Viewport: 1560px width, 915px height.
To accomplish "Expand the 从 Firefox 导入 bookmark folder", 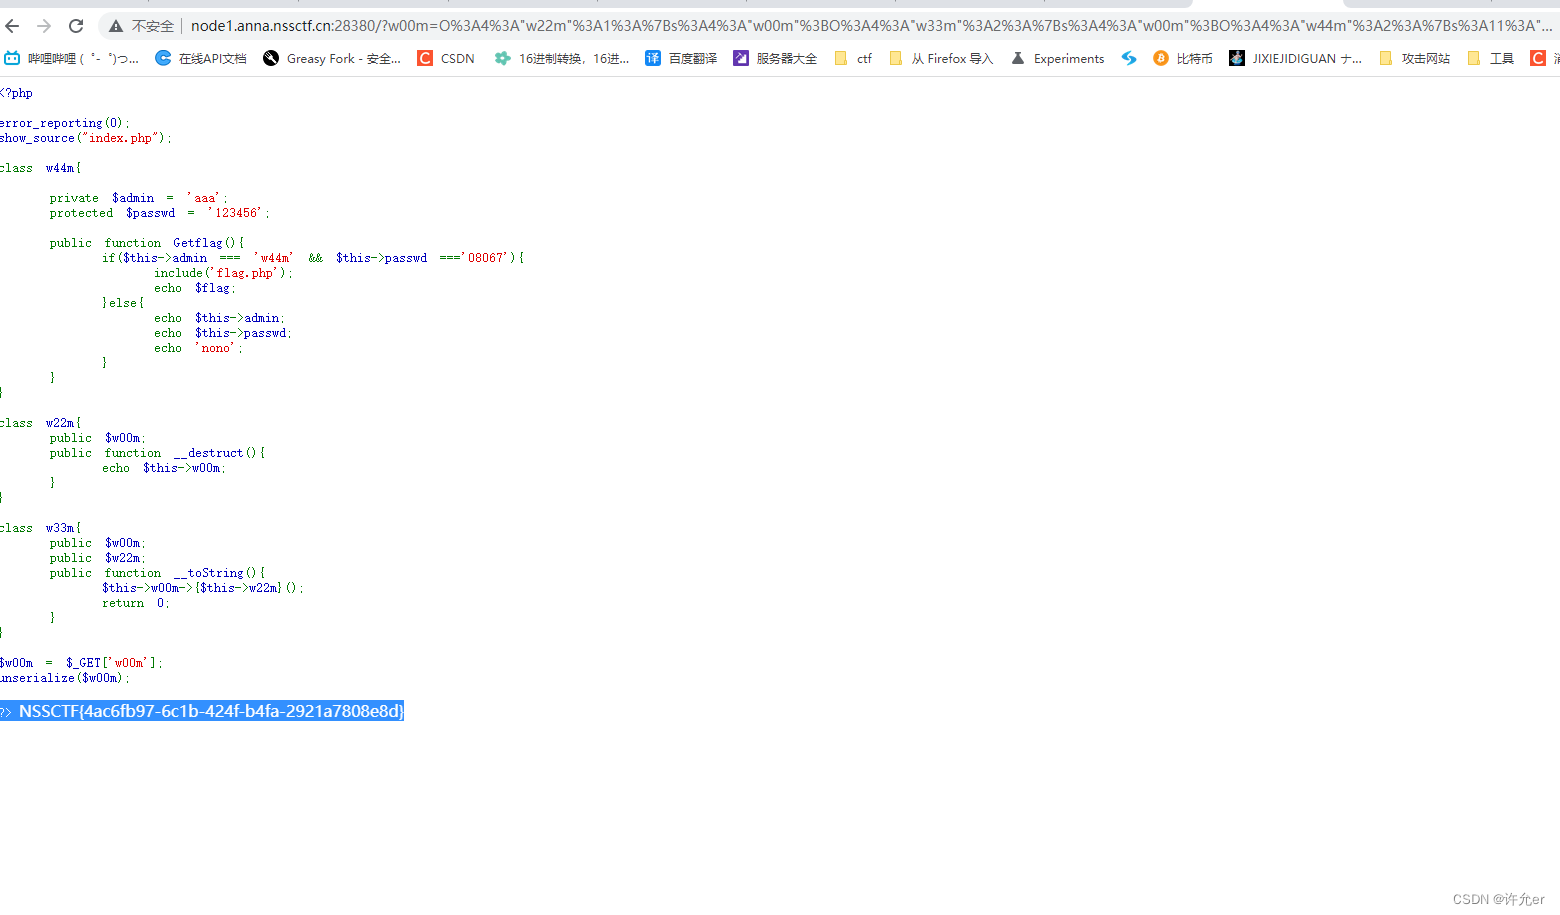I will coord(941,59).
